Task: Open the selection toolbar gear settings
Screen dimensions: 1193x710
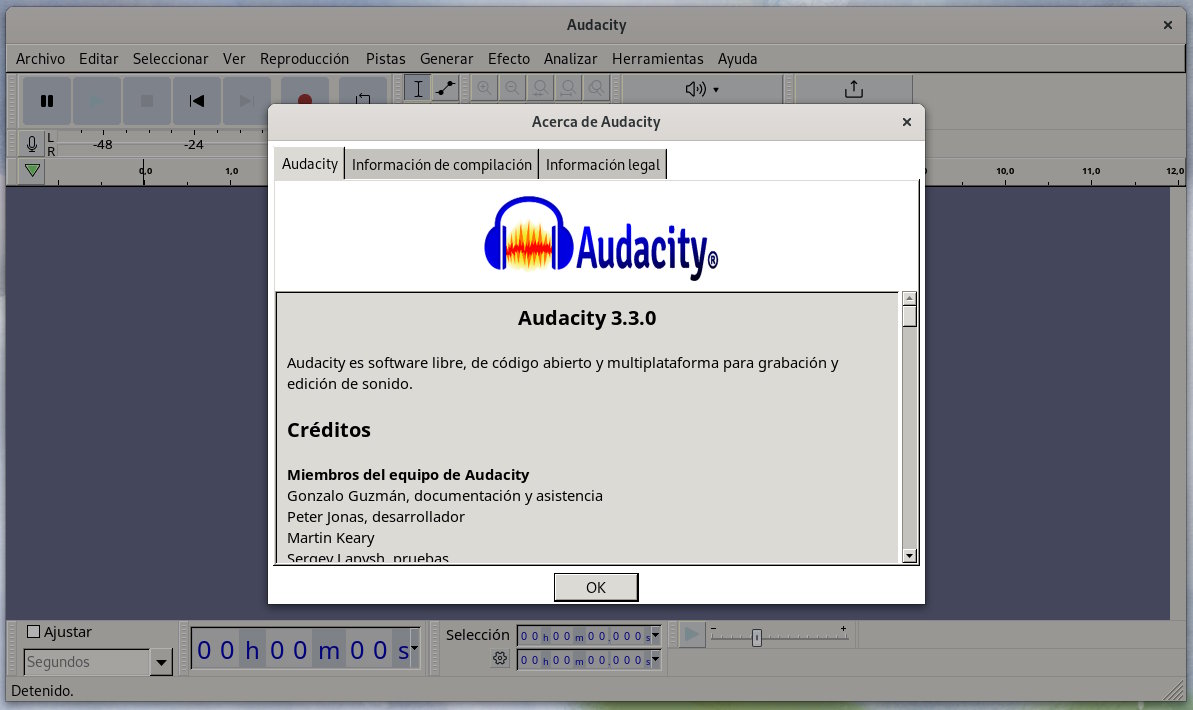Action: [500, 658]
